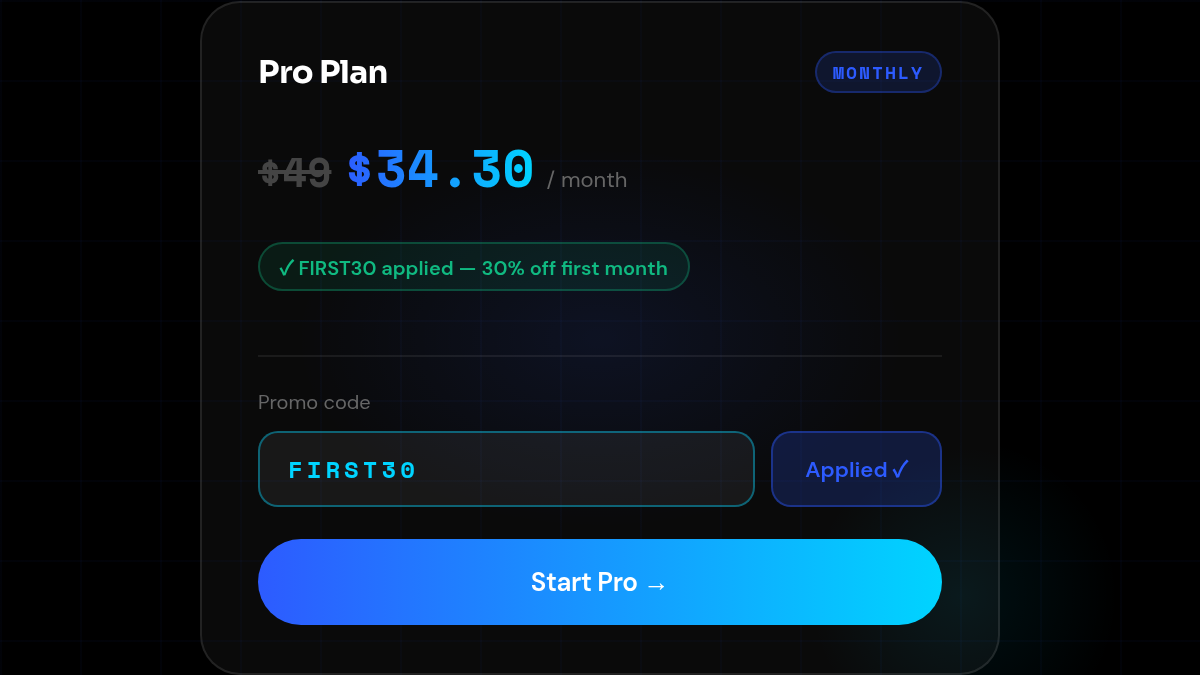Click the FIRST30 applied discount banner
The width and height of the screenshot is (1200, 675).
click(x=473, y=267)
